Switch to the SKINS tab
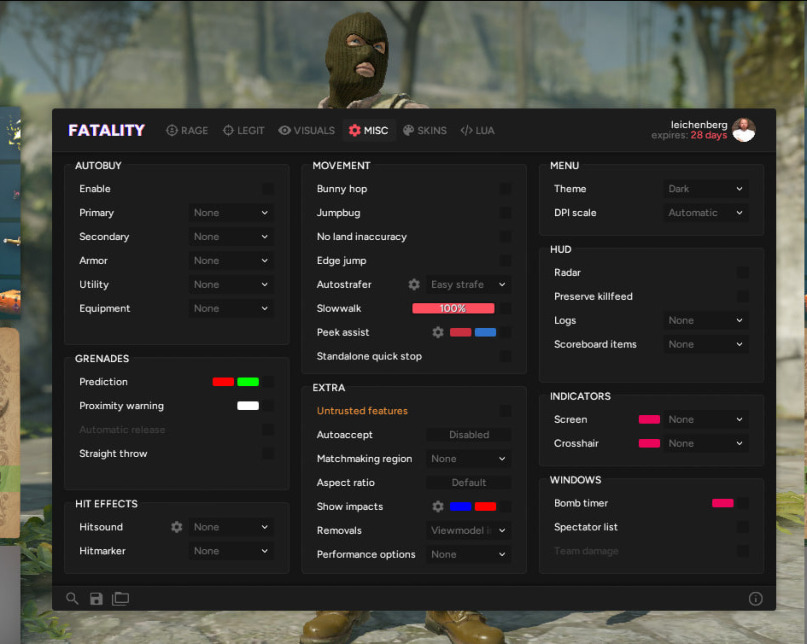Viewport: 807px width, 644px height. coord(425,130)
